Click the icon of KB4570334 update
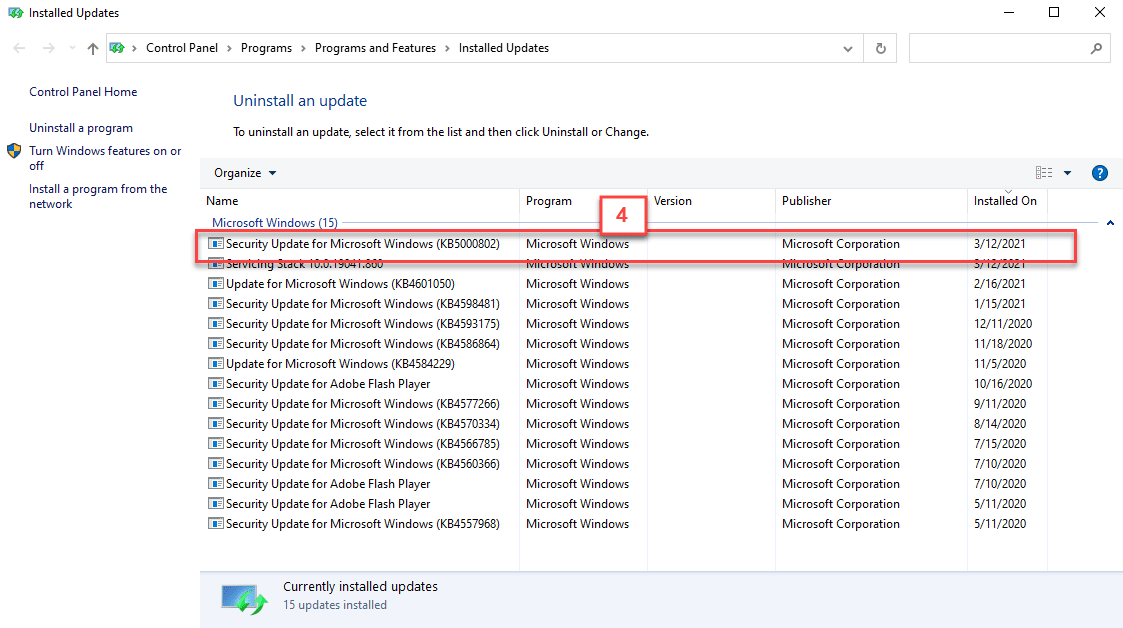The height and width of the screenshot is (628, 1123). [216, 424]
